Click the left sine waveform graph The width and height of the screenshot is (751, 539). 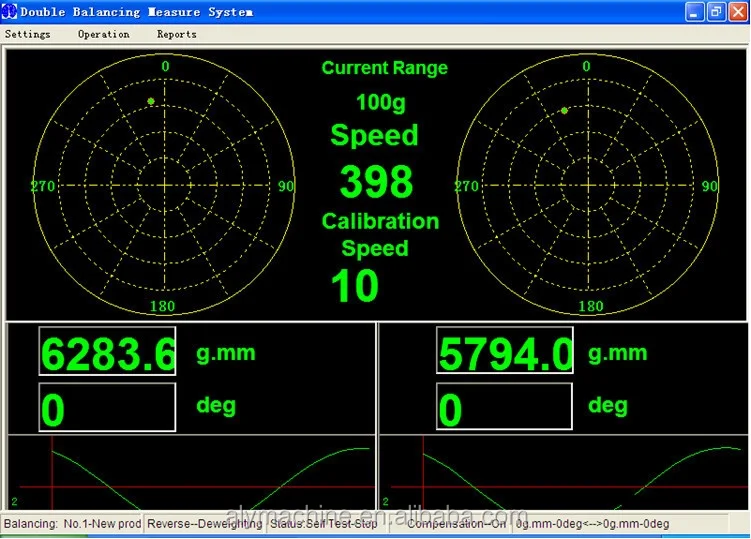click(x=190, y=475)
